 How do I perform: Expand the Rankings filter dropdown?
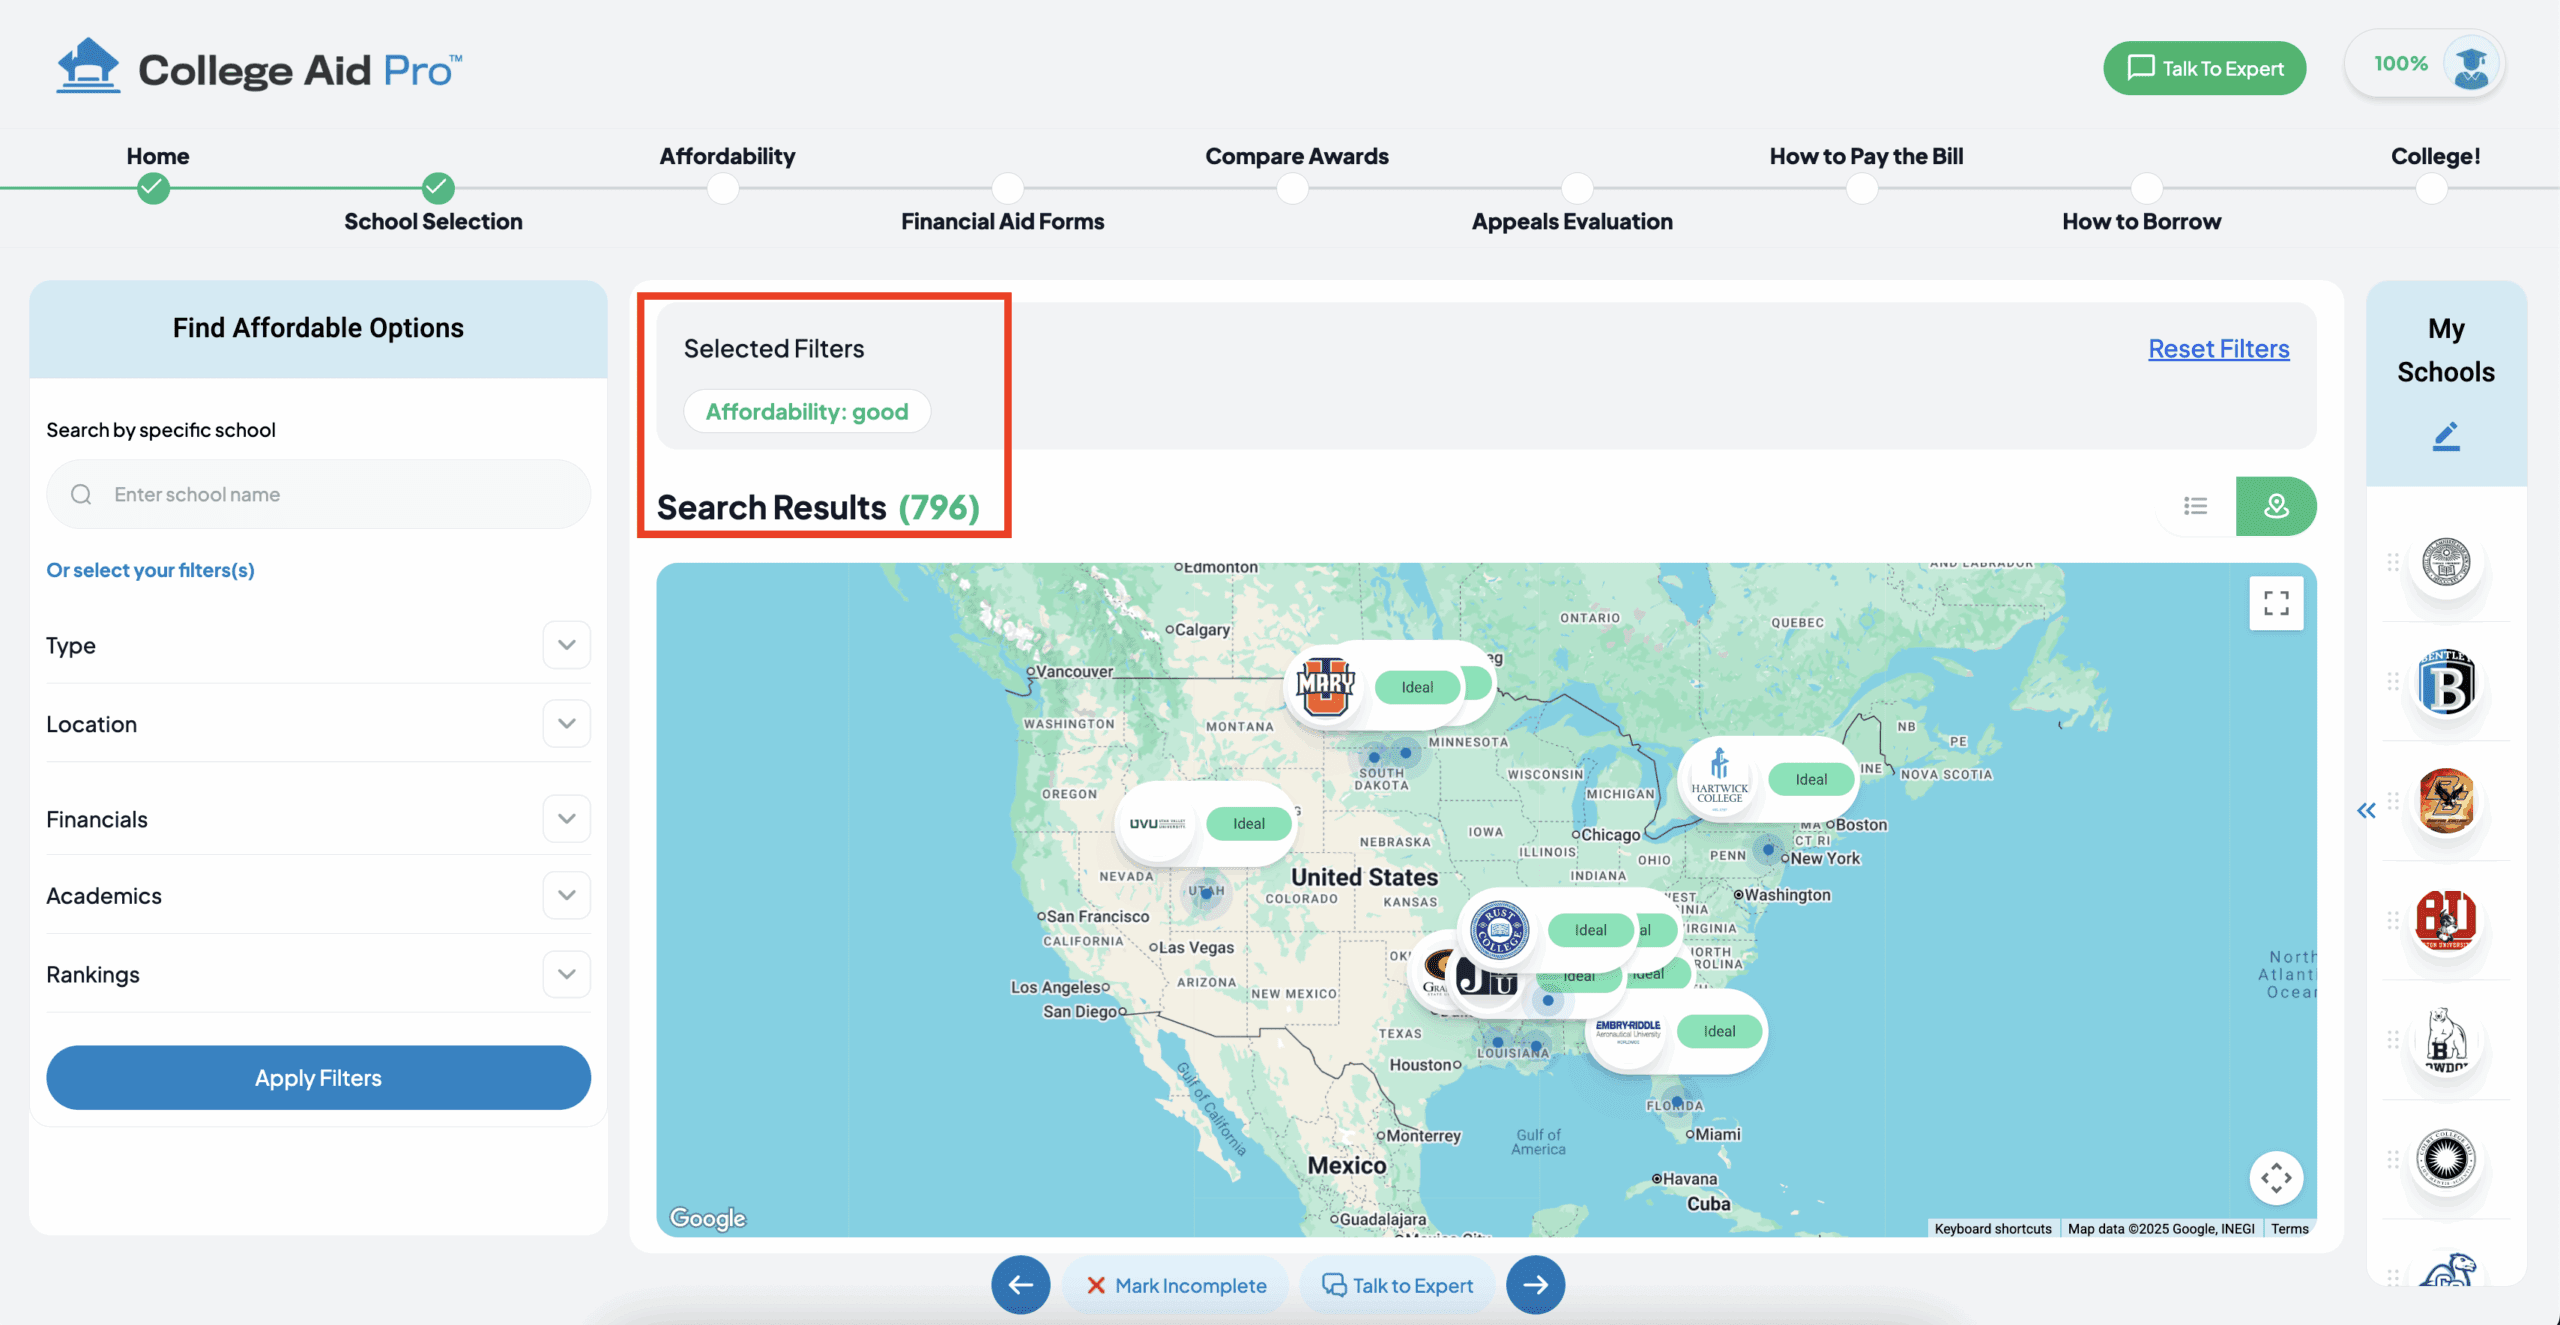click(x=567, y=974)
